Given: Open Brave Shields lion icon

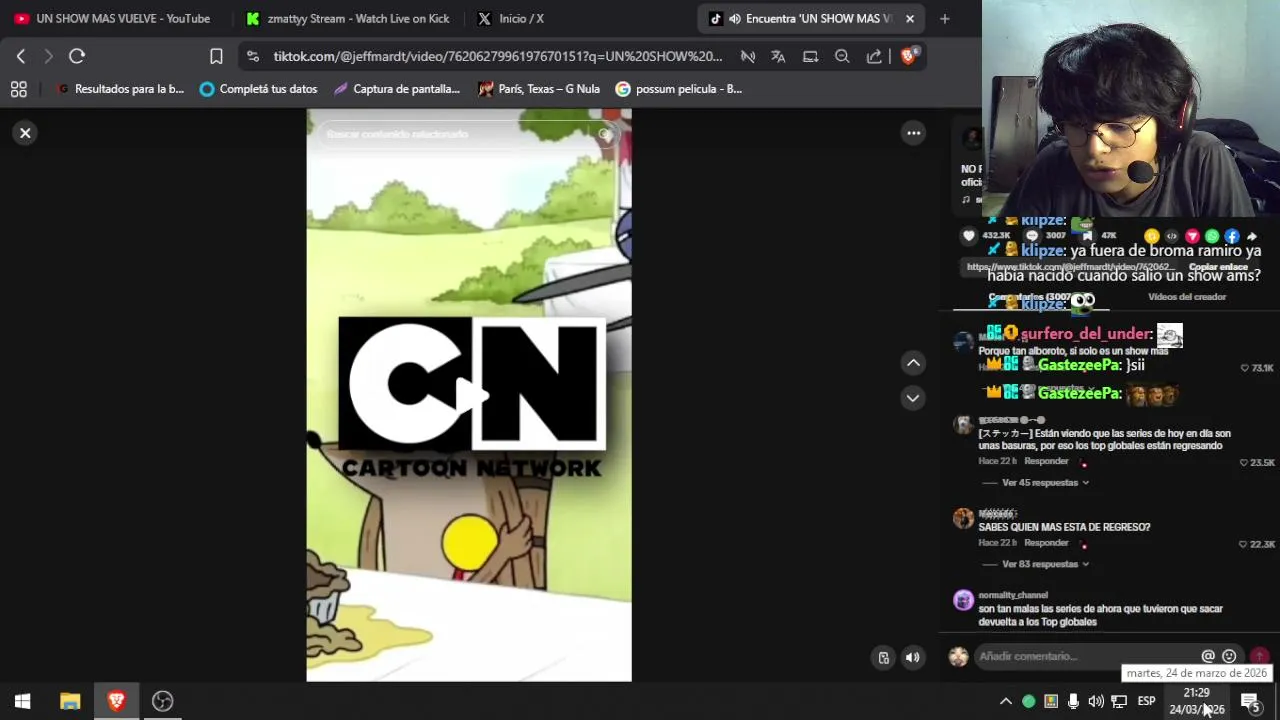Looking at the screenshot, I should click(x=909, y=56).
